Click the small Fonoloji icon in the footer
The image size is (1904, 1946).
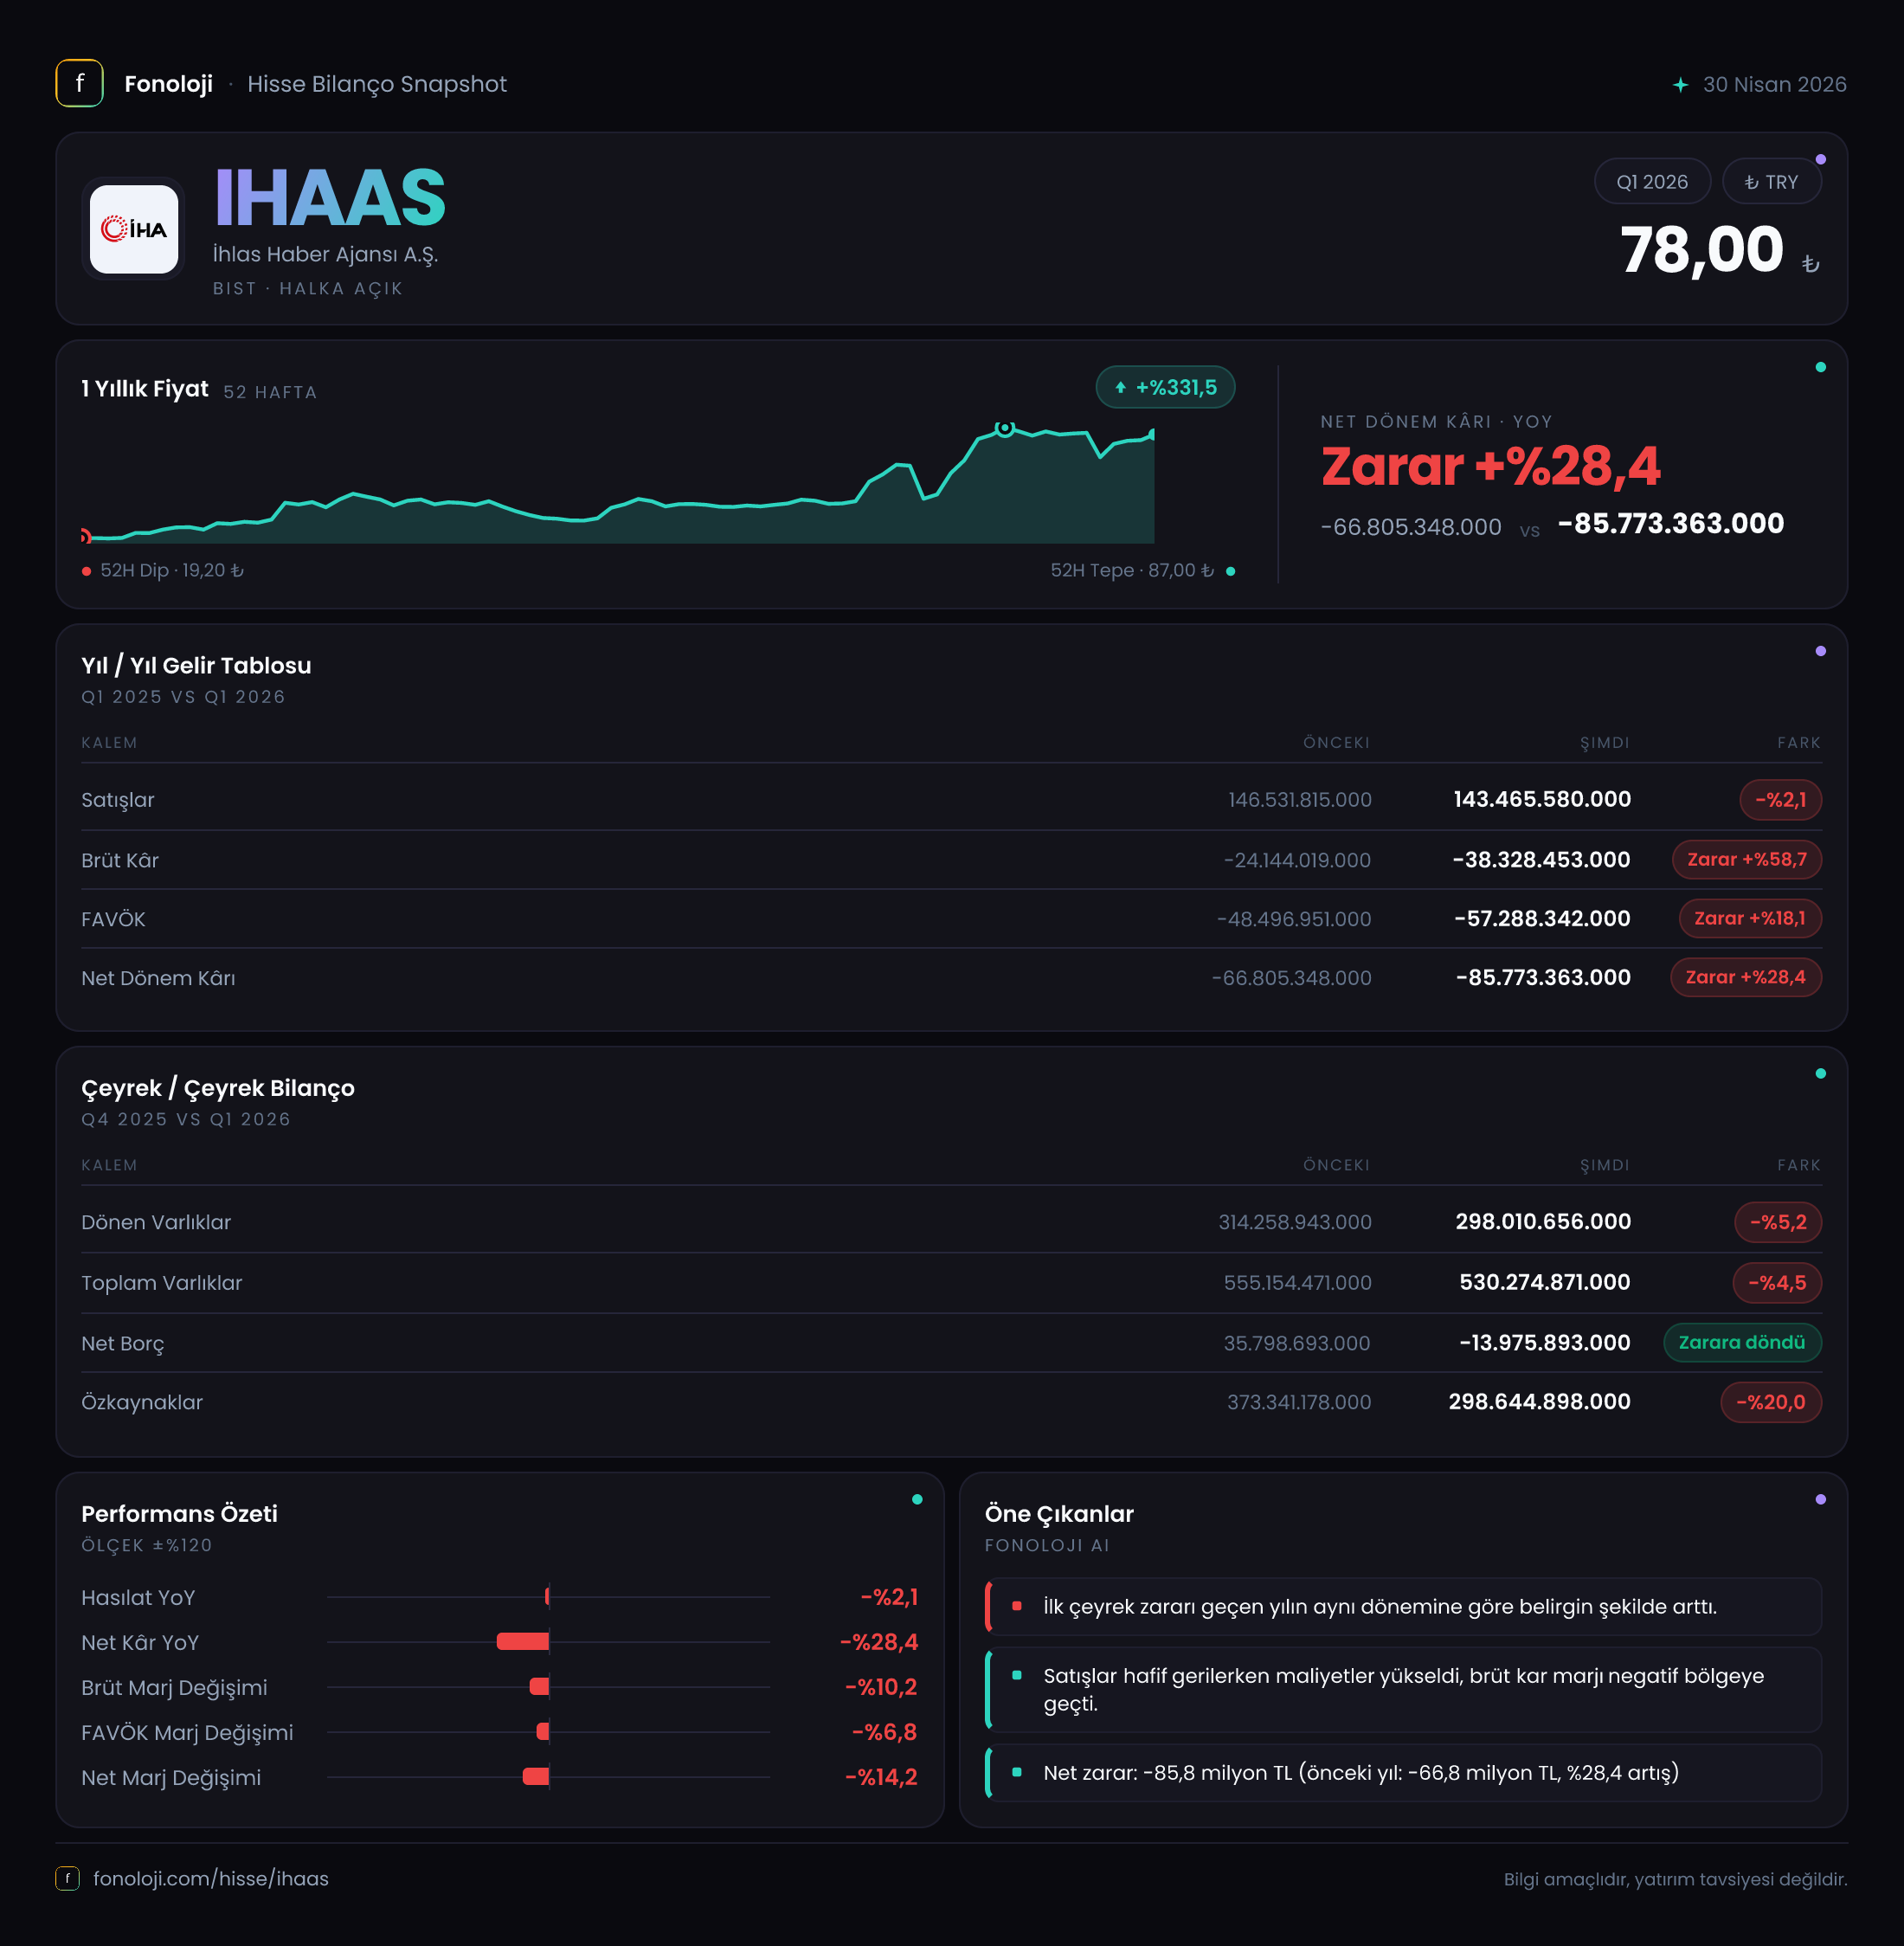coord(67,1878)
